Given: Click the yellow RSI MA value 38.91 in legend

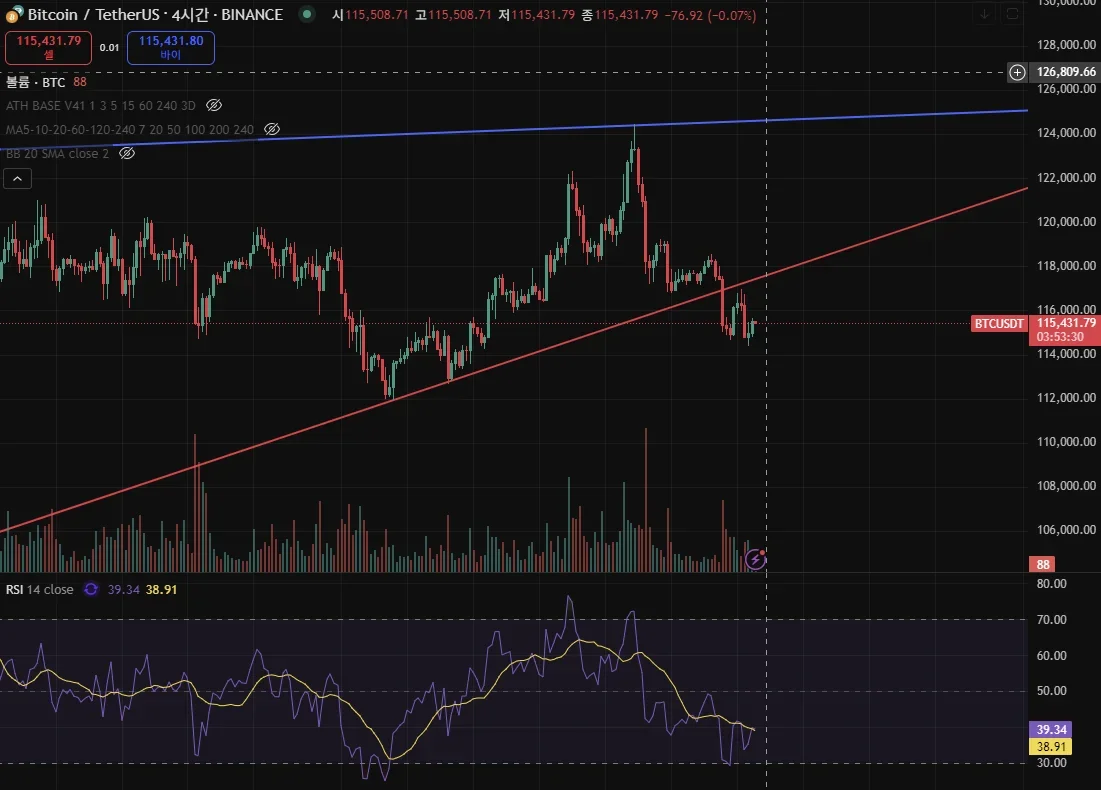Looking at the screenshot, I should click(161, 589).
